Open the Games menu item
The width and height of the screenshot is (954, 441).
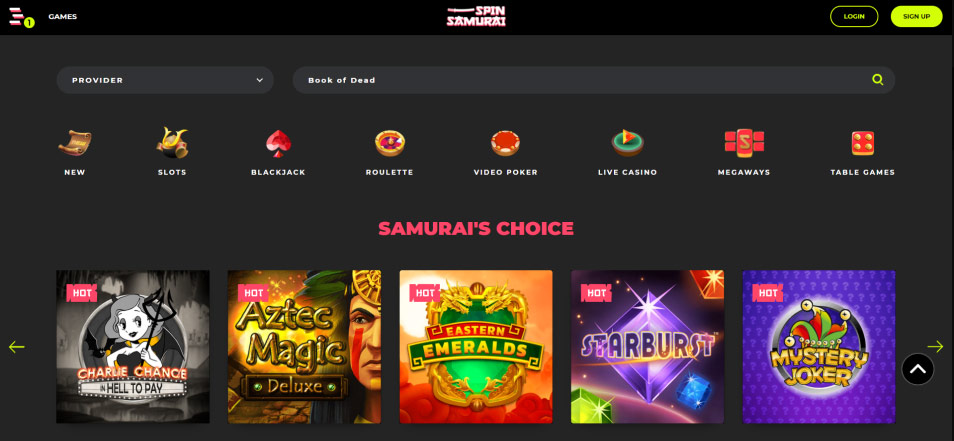click(x=63, y=16)
